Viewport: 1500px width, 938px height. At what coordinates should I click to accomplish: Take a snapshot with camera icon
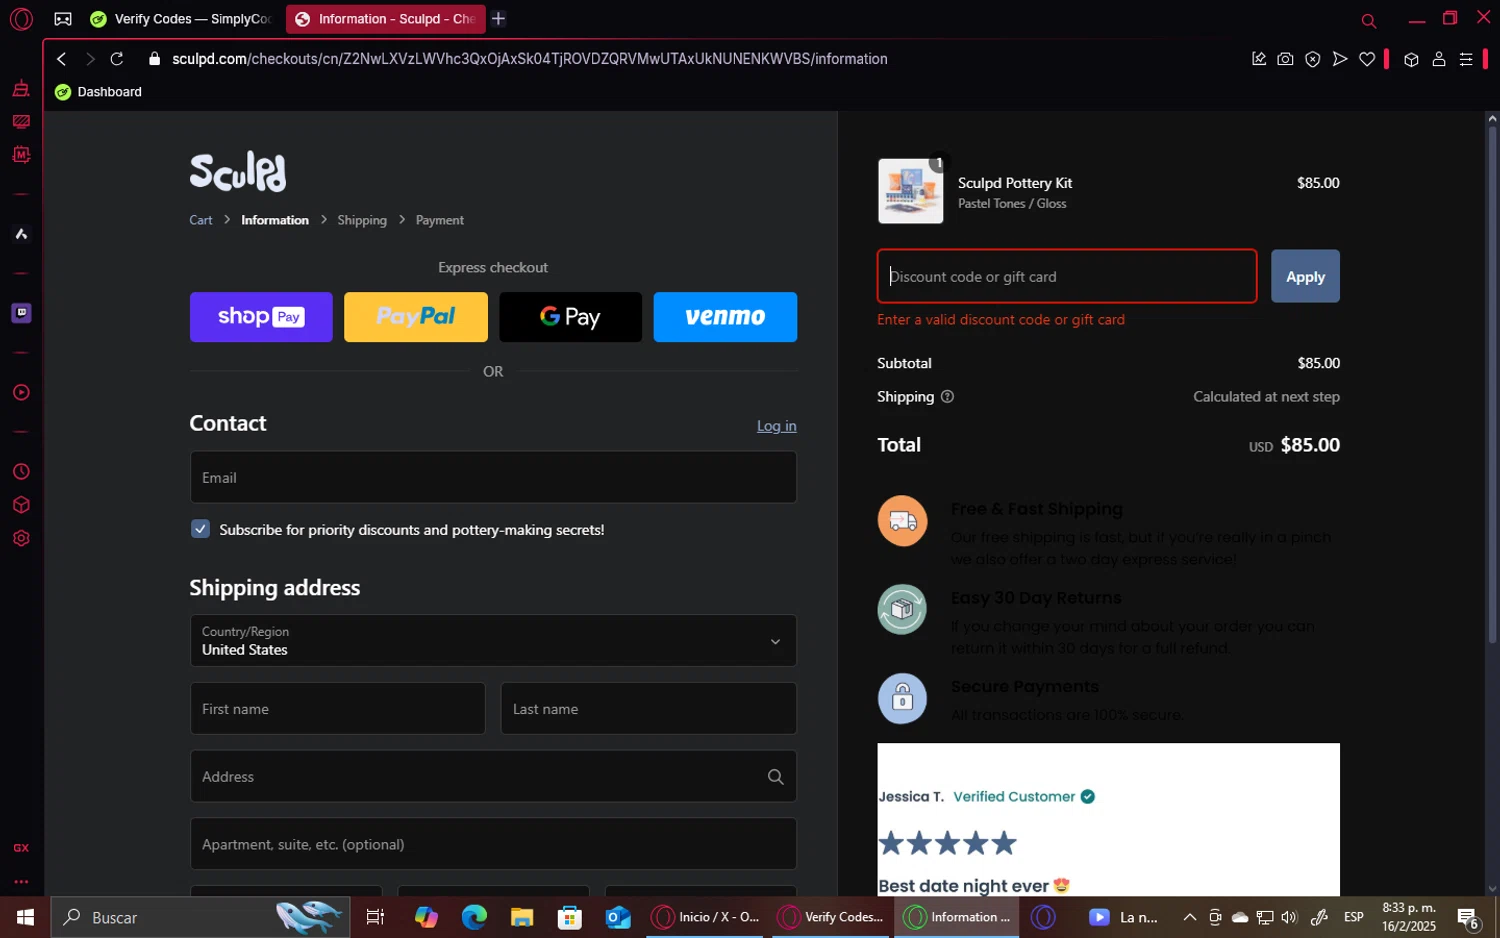coord(1285,59)
